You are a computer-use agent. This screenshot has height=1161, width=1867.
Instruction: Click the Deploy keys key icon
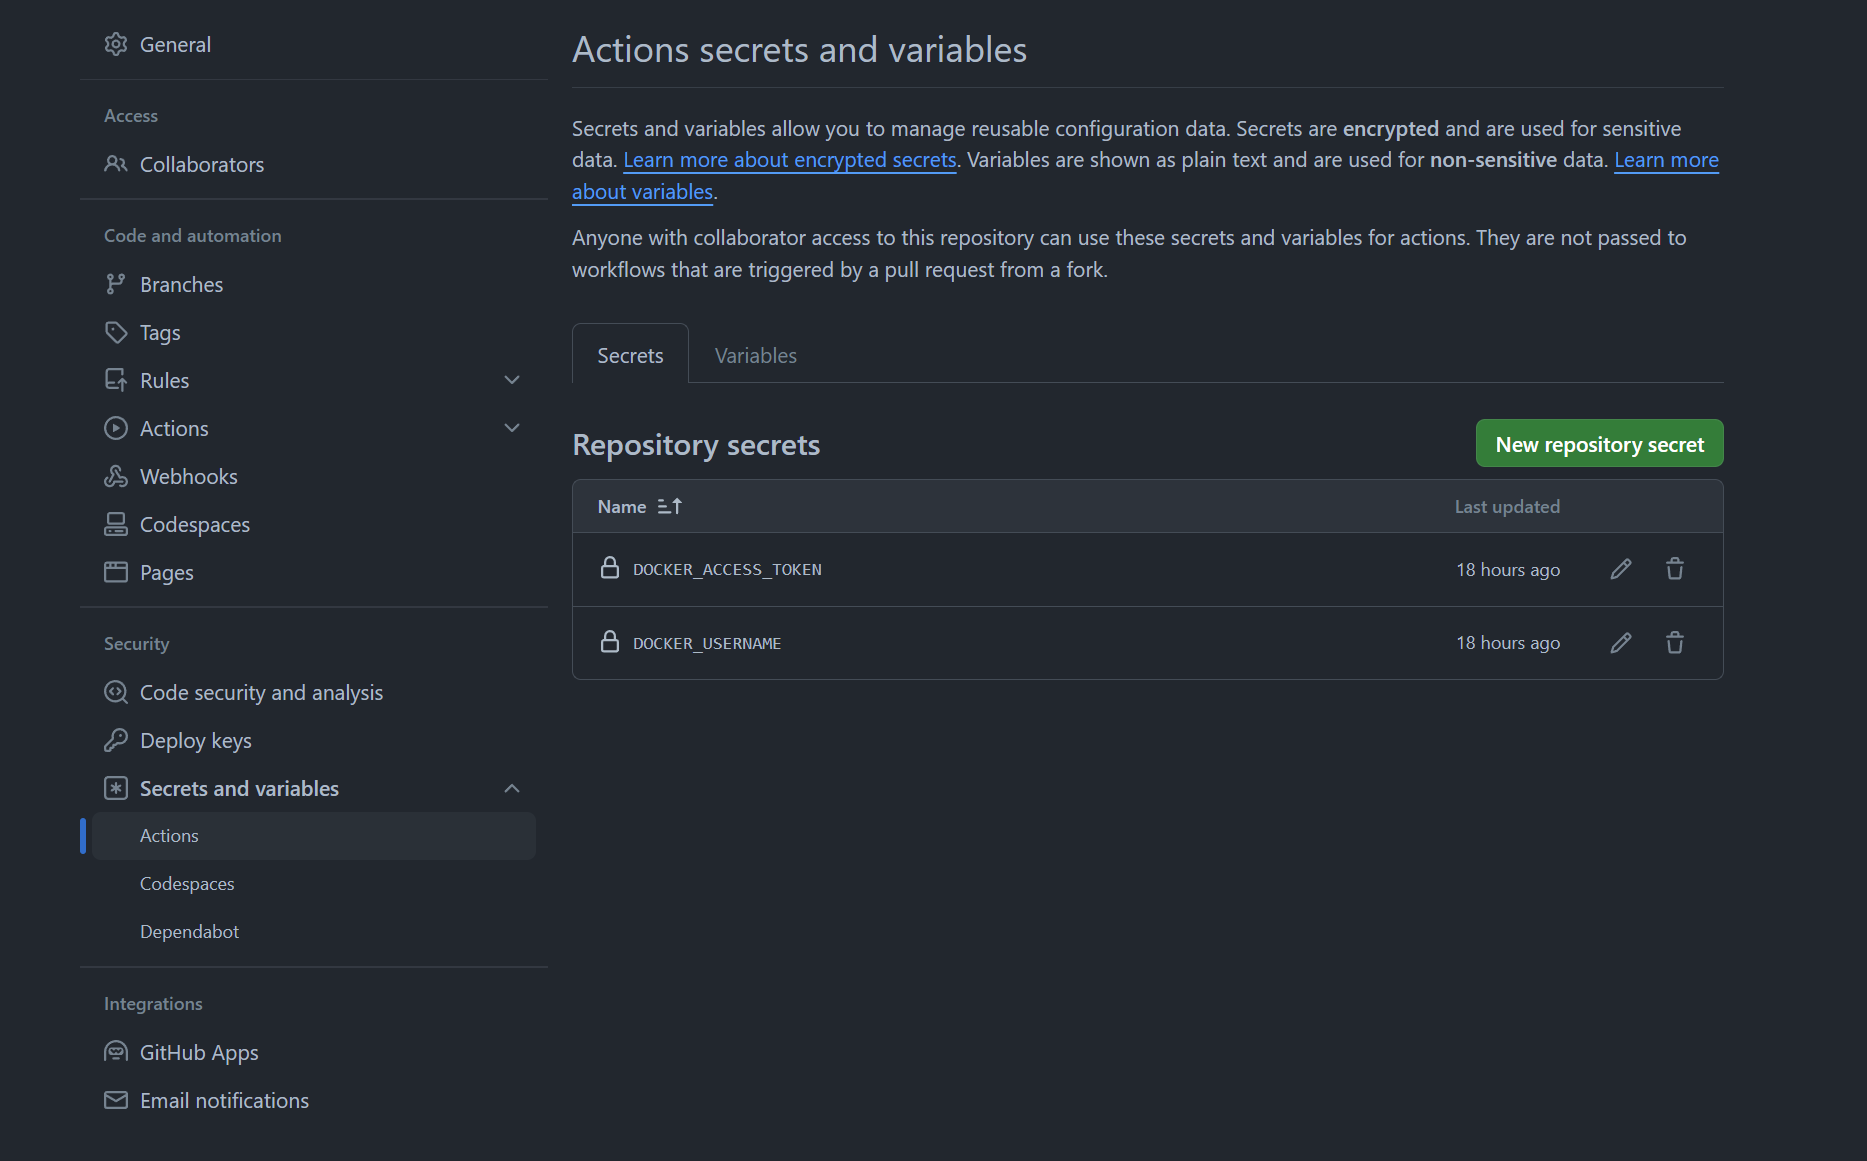point(116,740)
